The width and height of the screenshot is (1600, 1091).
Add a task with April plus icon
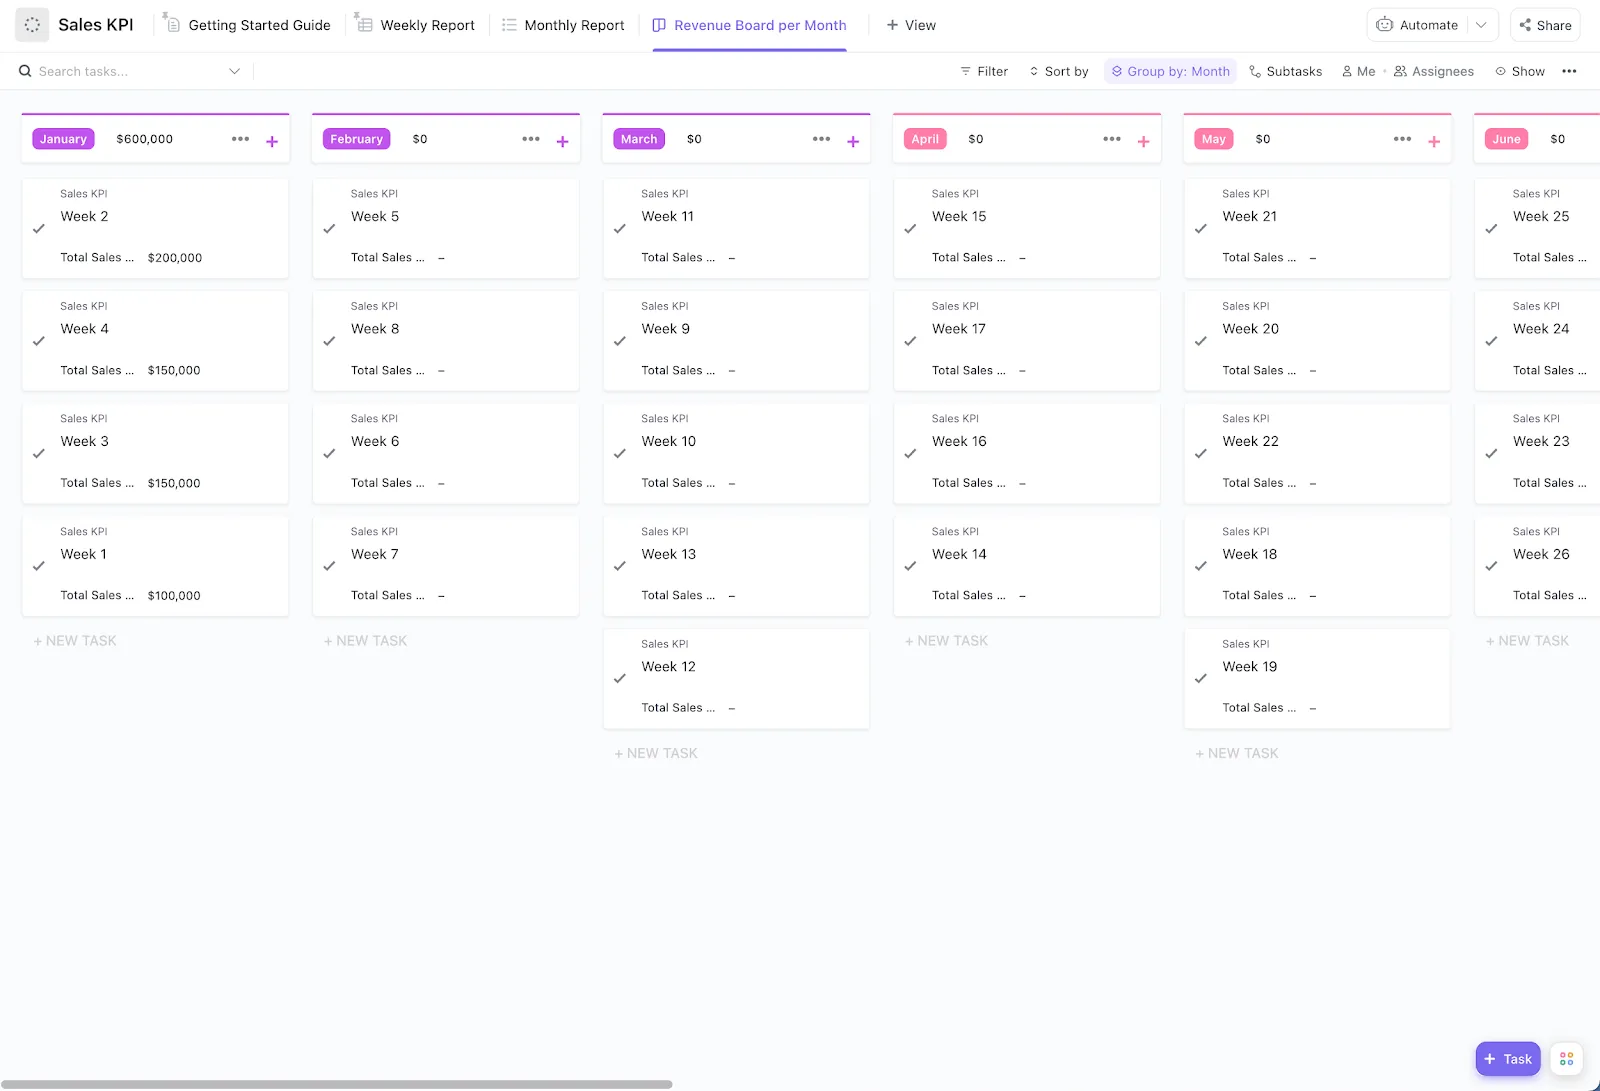(1144, 141)
